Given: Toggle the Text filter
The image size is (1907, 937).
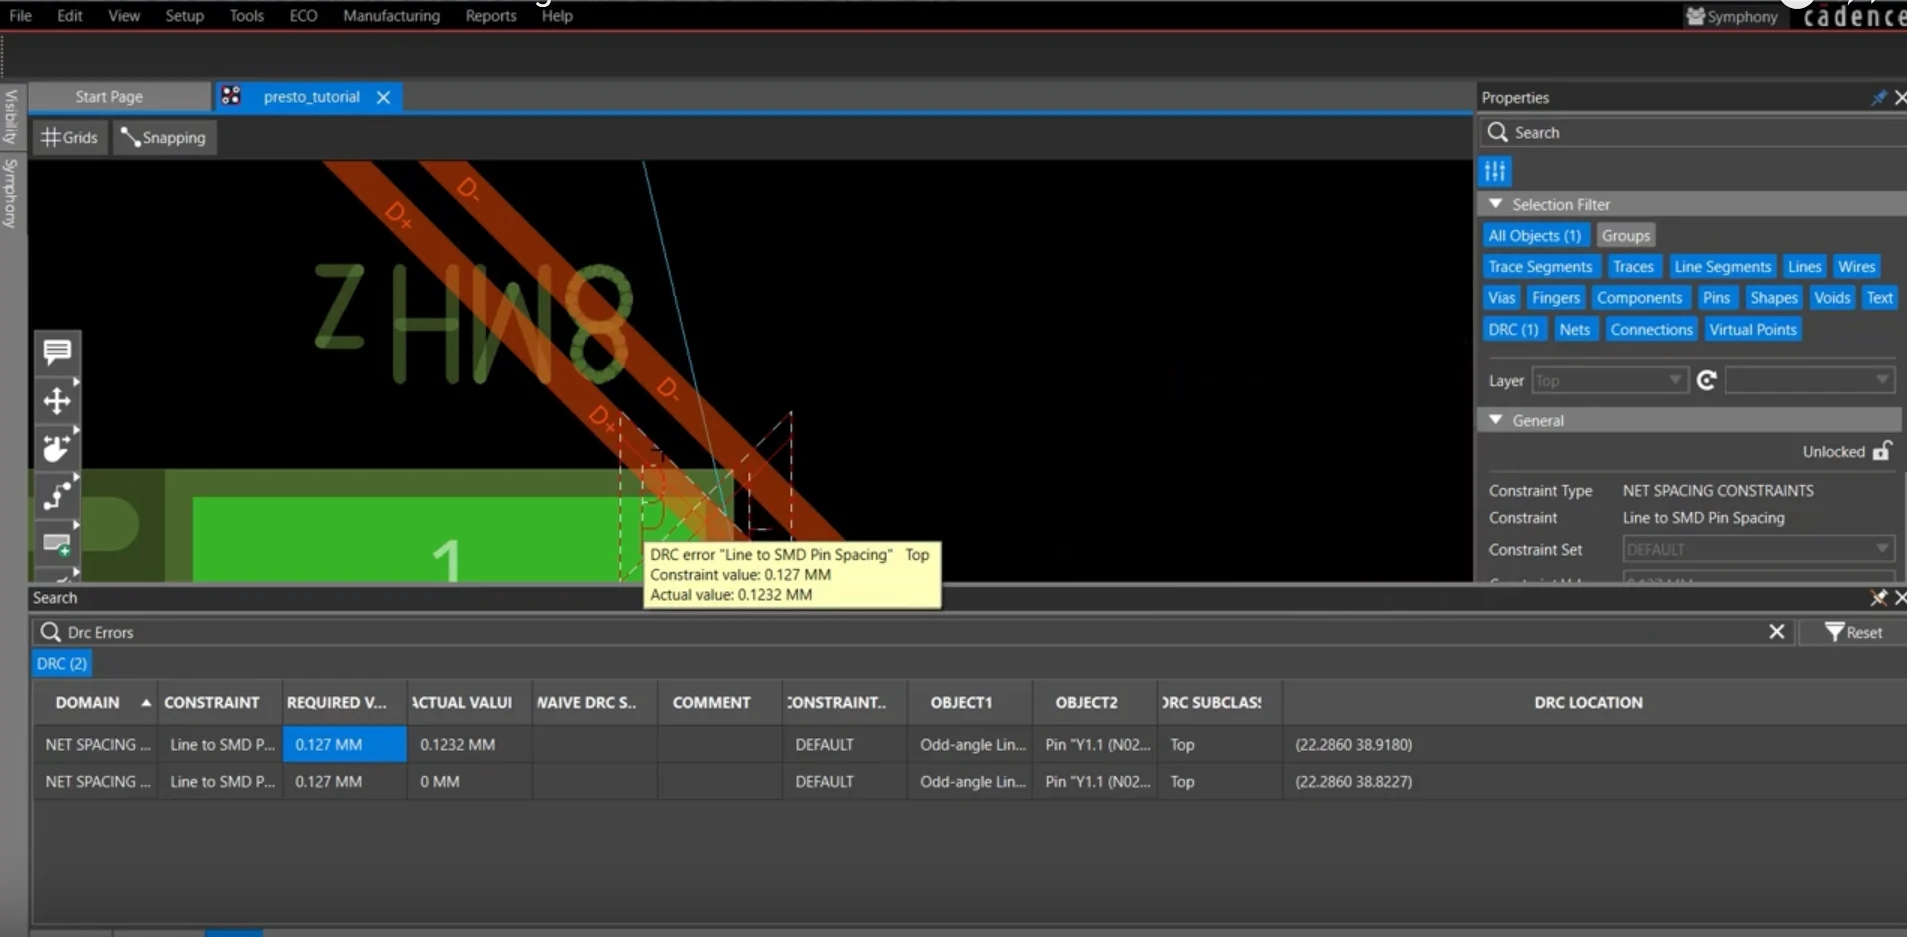Looking at the screenshot, I should 1880,298.
